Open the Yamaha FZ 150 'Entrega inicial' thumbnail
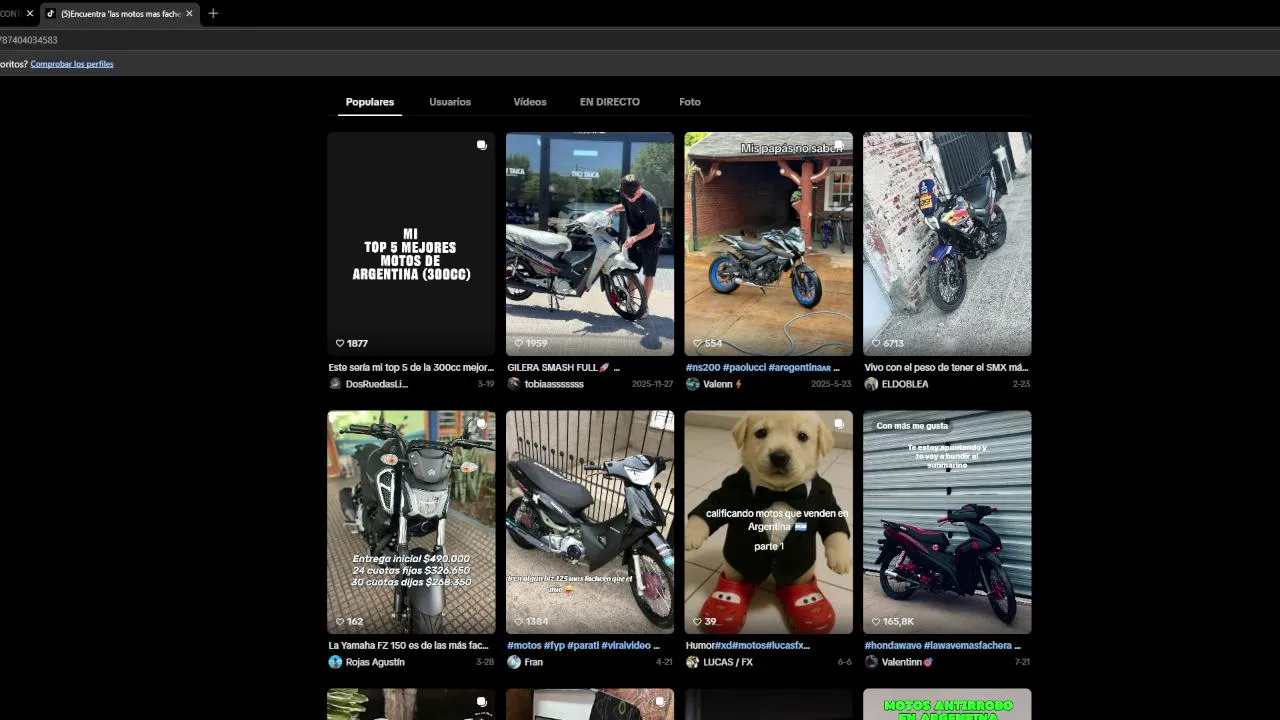 point(411,522)
